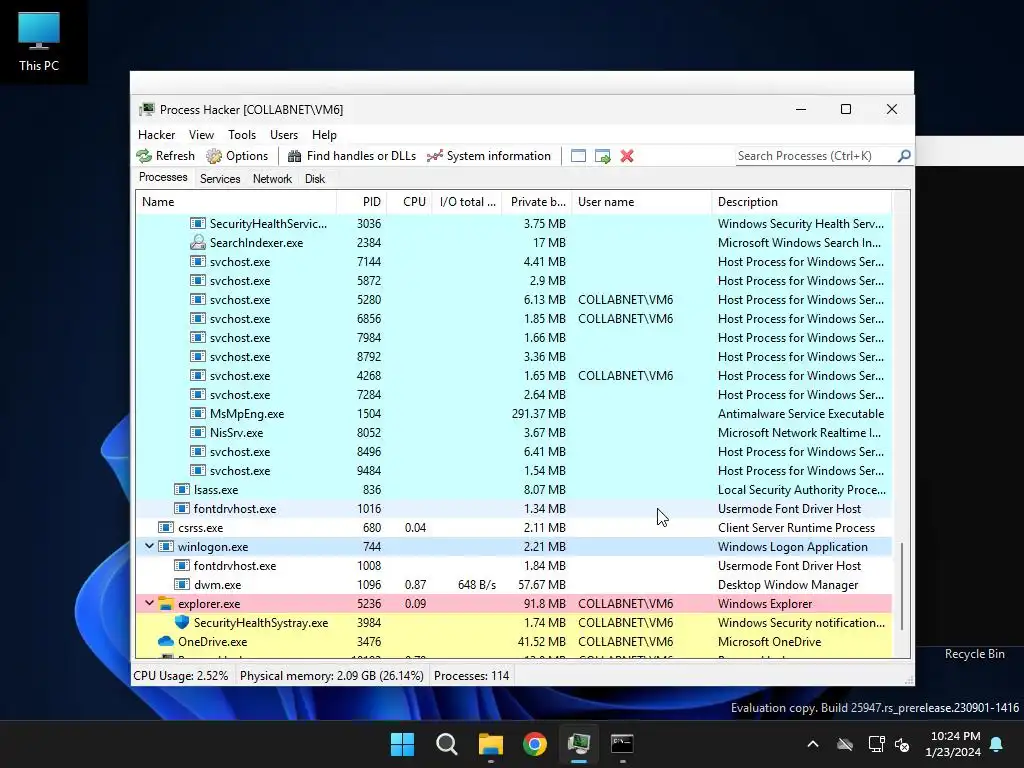Select fontdrvhost.exe with PID 1008
1024x768 pixels.
coord(513,566)
